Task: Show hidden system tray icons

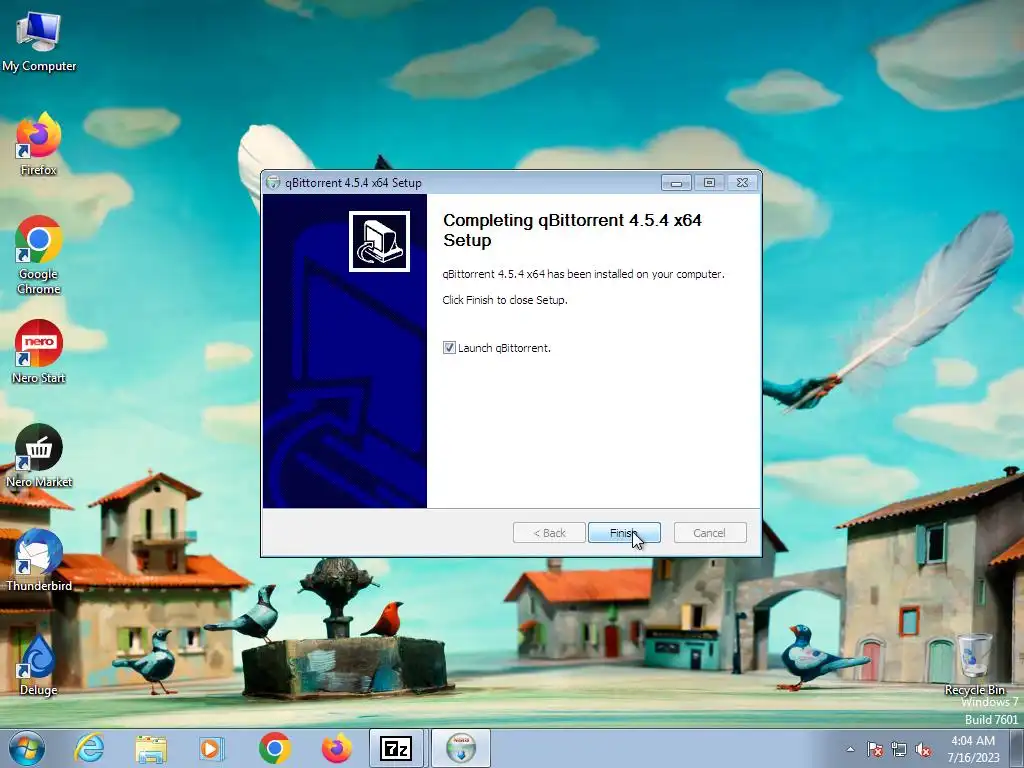Action: [x=850, y=749]
